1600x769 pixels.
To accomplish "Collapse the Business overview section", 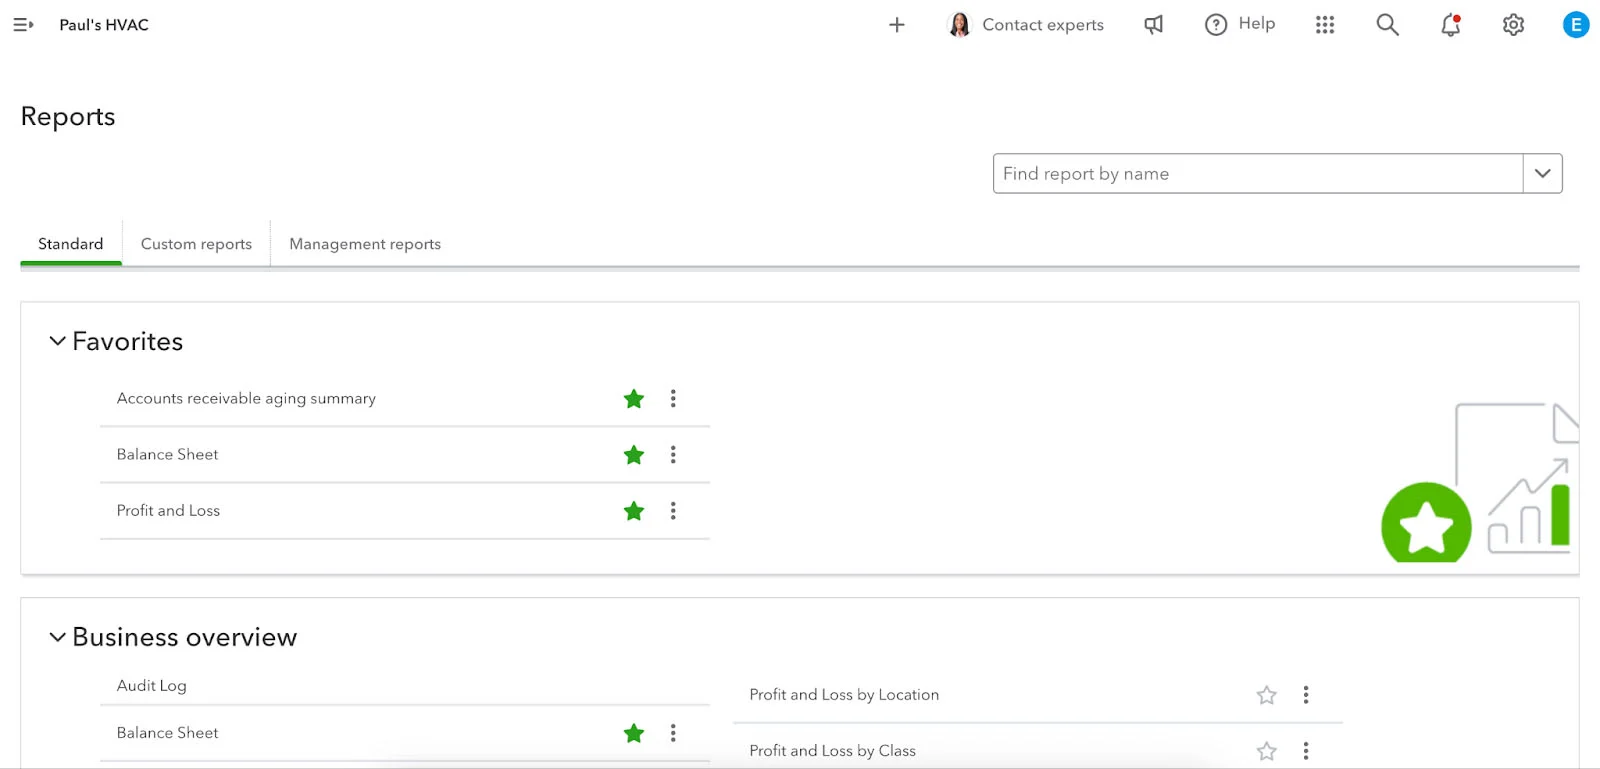I will pos(58,637).
